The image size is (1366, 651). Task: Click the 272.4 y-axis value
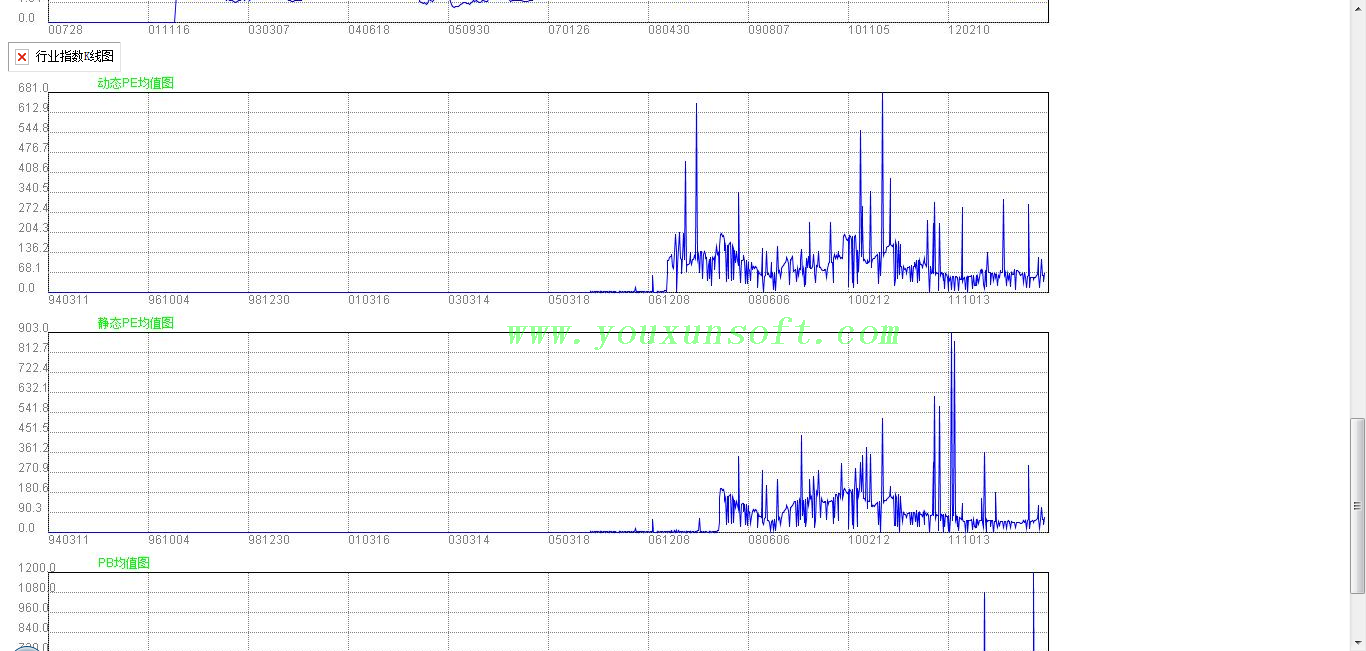(33, 208)
